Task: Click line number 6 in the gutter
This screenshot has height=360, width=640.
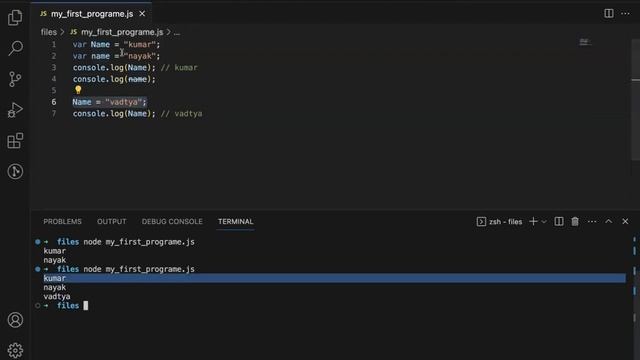Action: coord(53,102)
